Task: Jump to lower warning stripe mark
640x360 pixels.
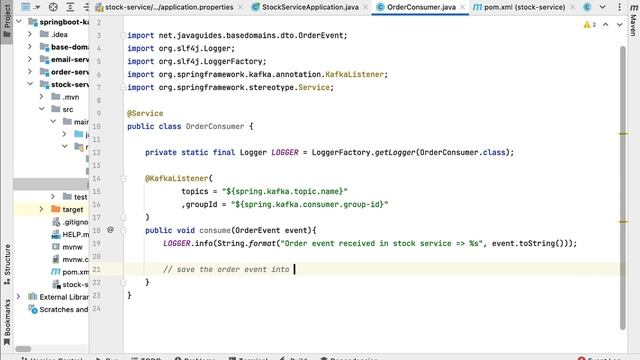Action: (623, 222)
